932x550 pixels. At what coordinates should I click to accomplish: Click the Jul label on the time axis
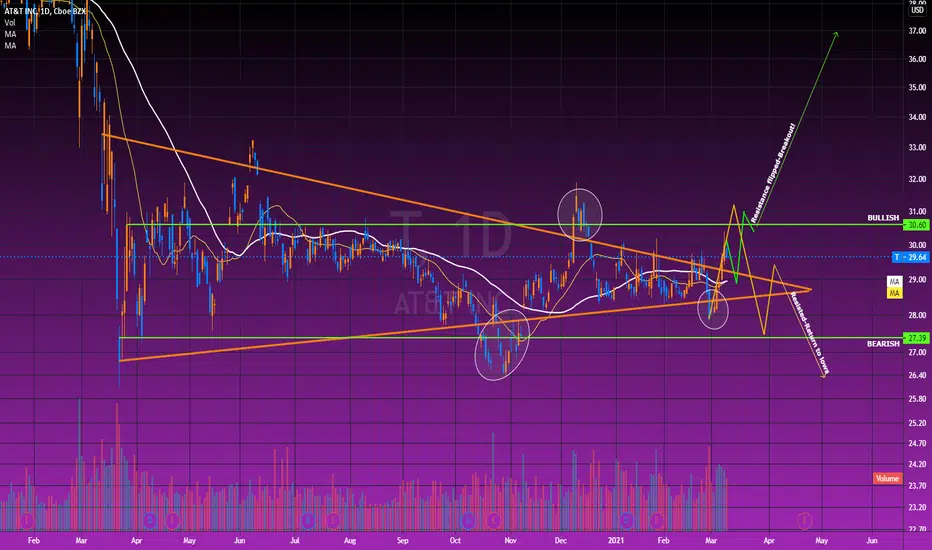coord(295,540)
